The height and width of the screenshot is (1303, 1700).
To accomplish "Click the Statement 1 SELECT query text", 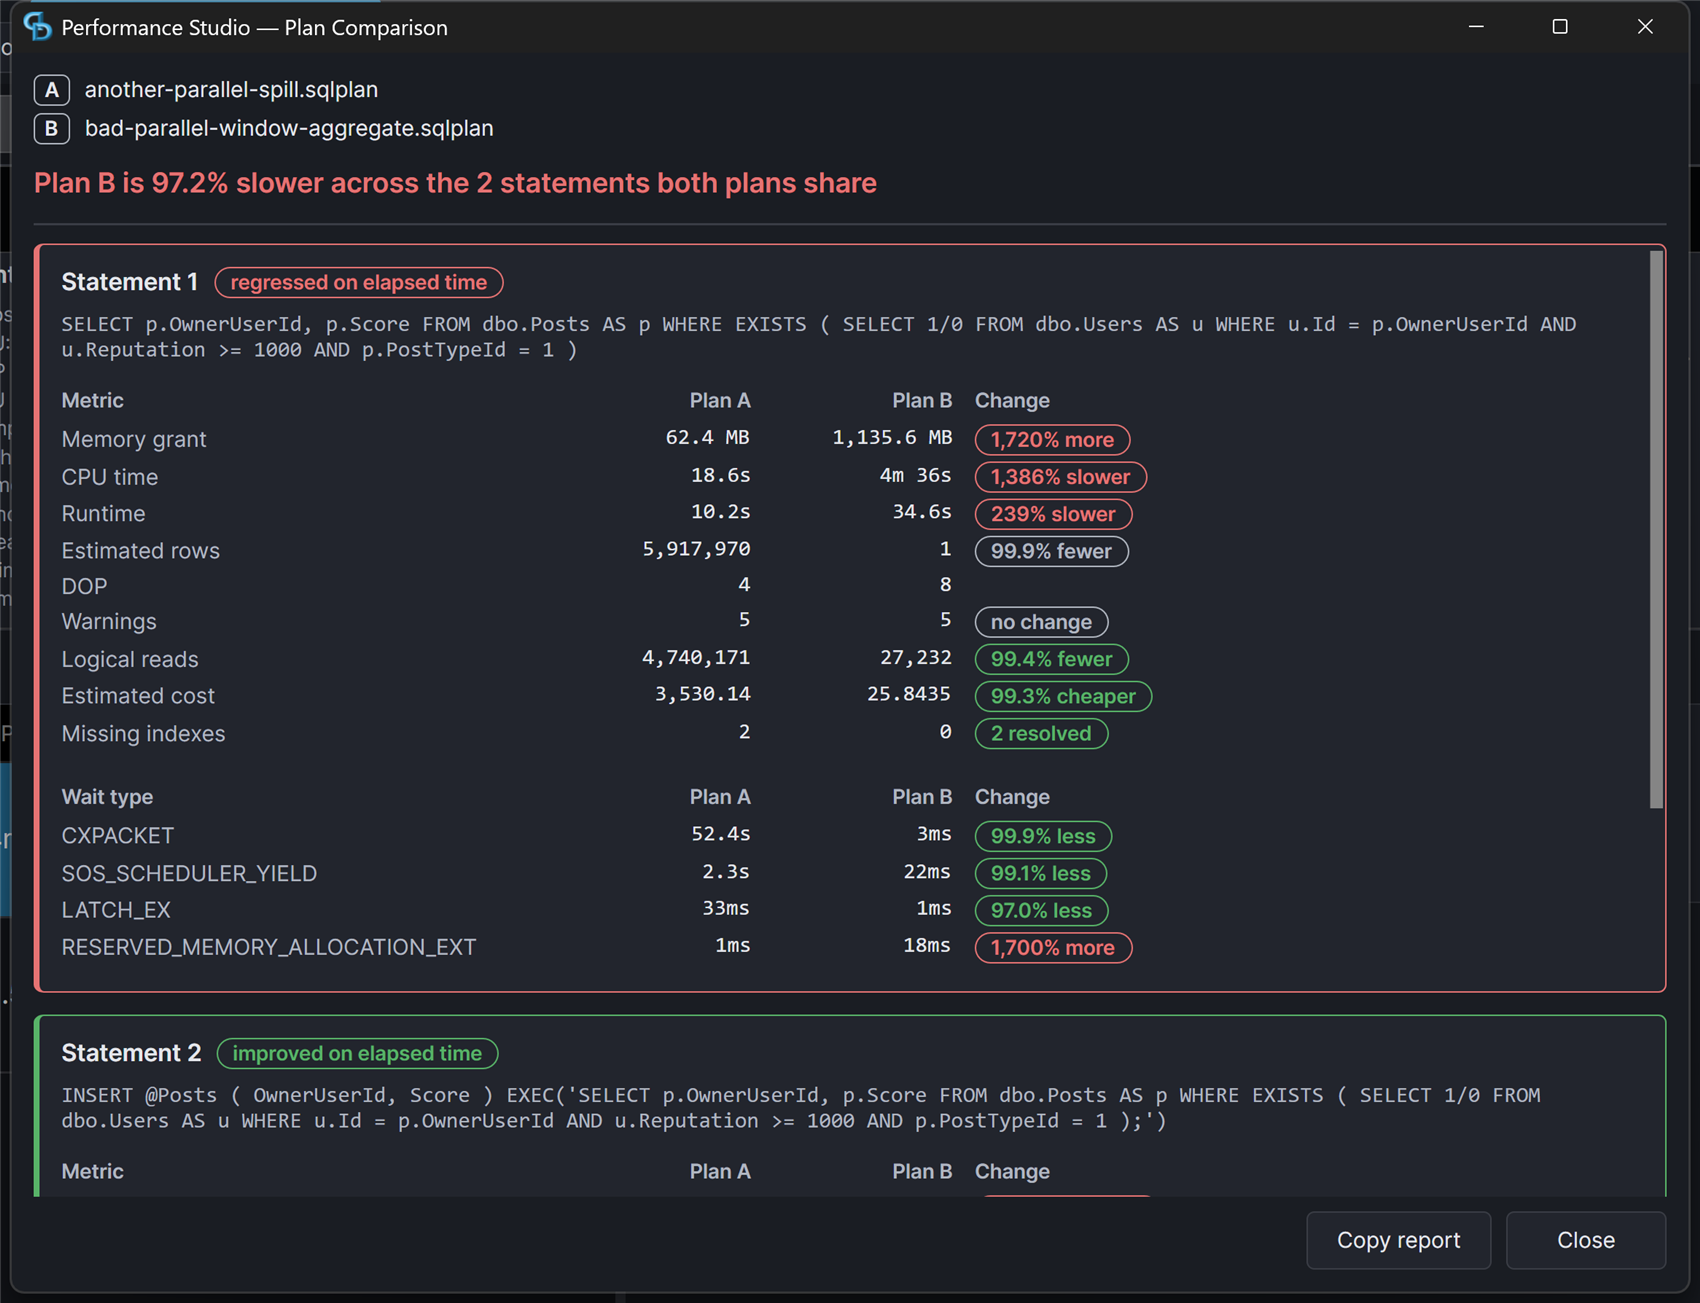I will (819, 337).
